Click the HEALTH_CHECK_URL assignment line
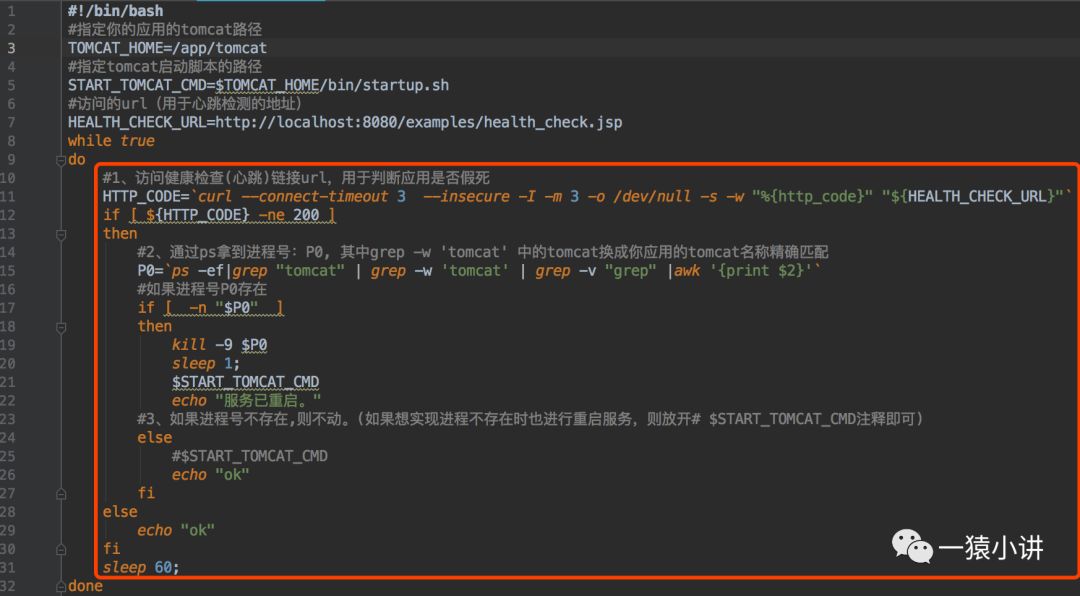 [x=345, y=123]
